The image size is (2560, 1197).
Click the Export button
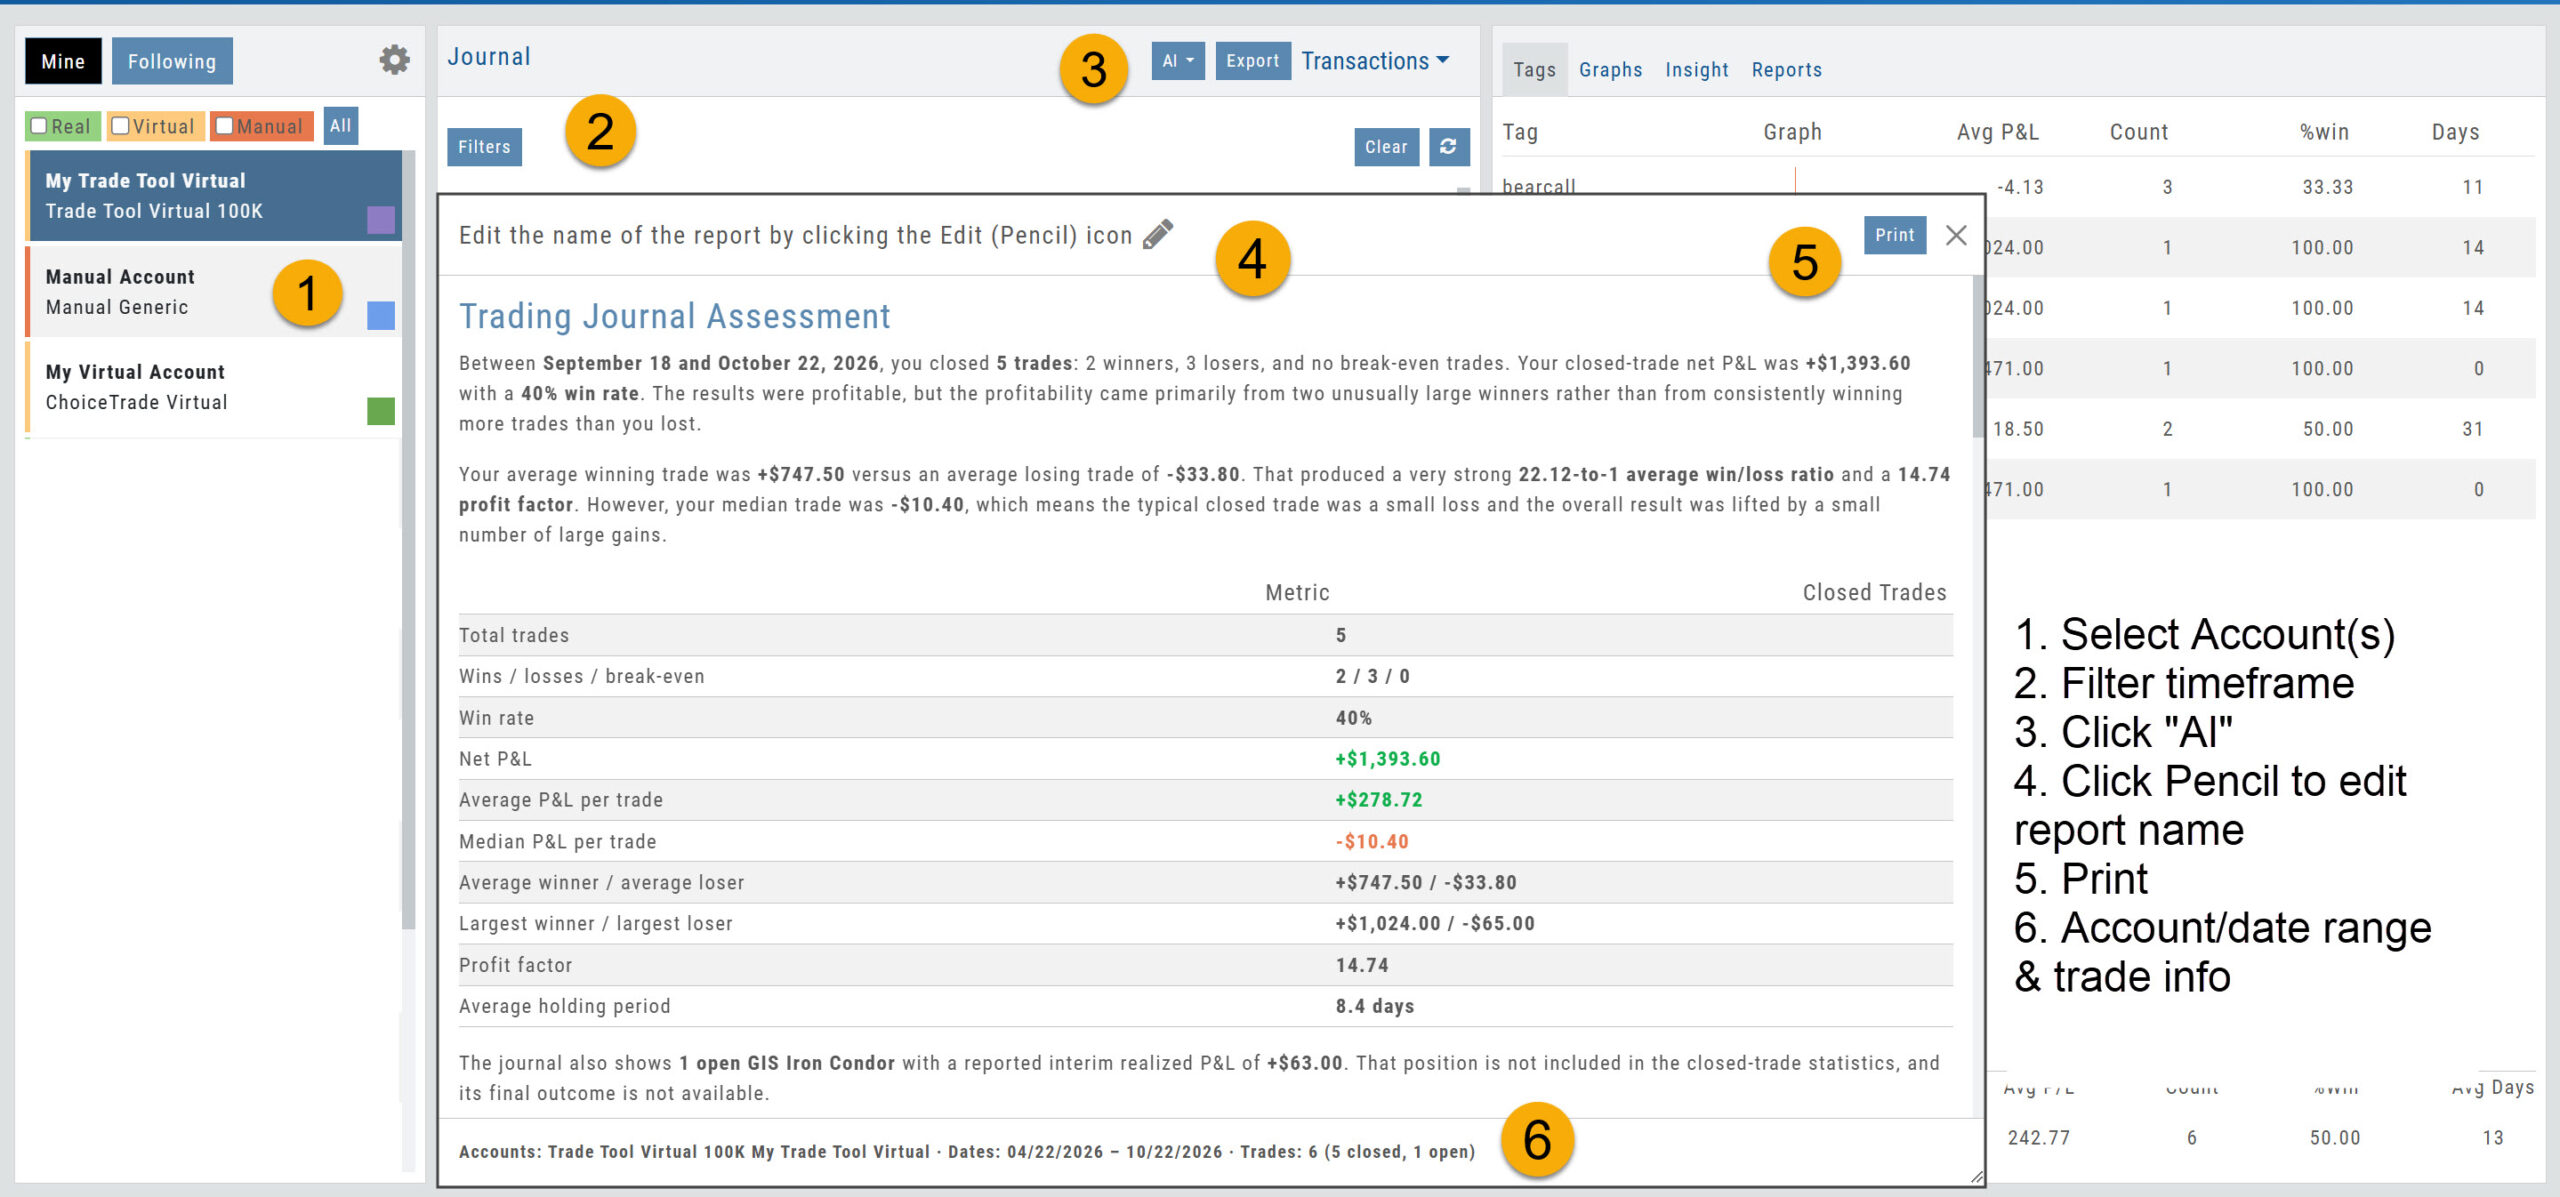pyautogui.click(x=1252, y=61)
